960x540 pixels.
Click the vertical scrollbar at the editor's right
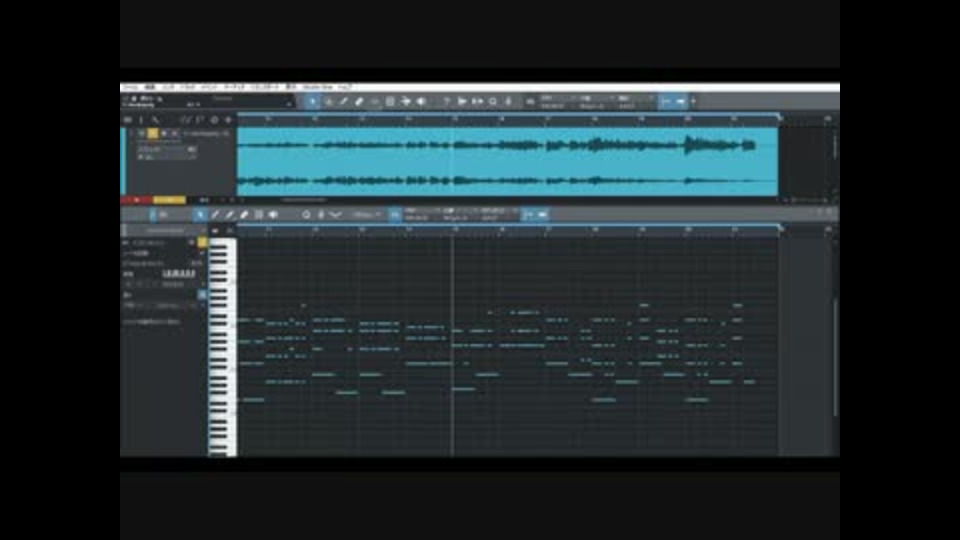click(835, 358)
